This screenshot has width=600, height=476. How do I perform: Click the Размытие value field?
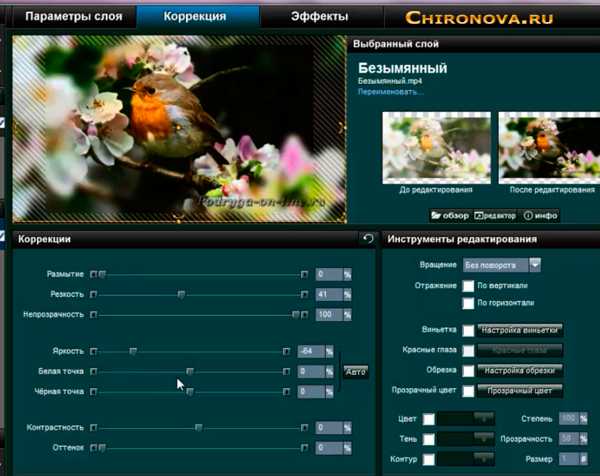(329, 274)
